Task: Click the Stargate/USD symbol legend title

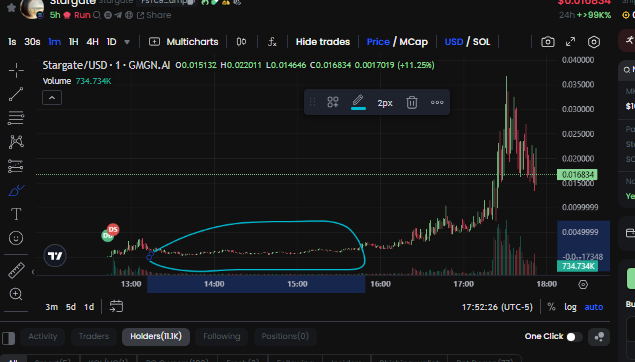Action: 107,65
